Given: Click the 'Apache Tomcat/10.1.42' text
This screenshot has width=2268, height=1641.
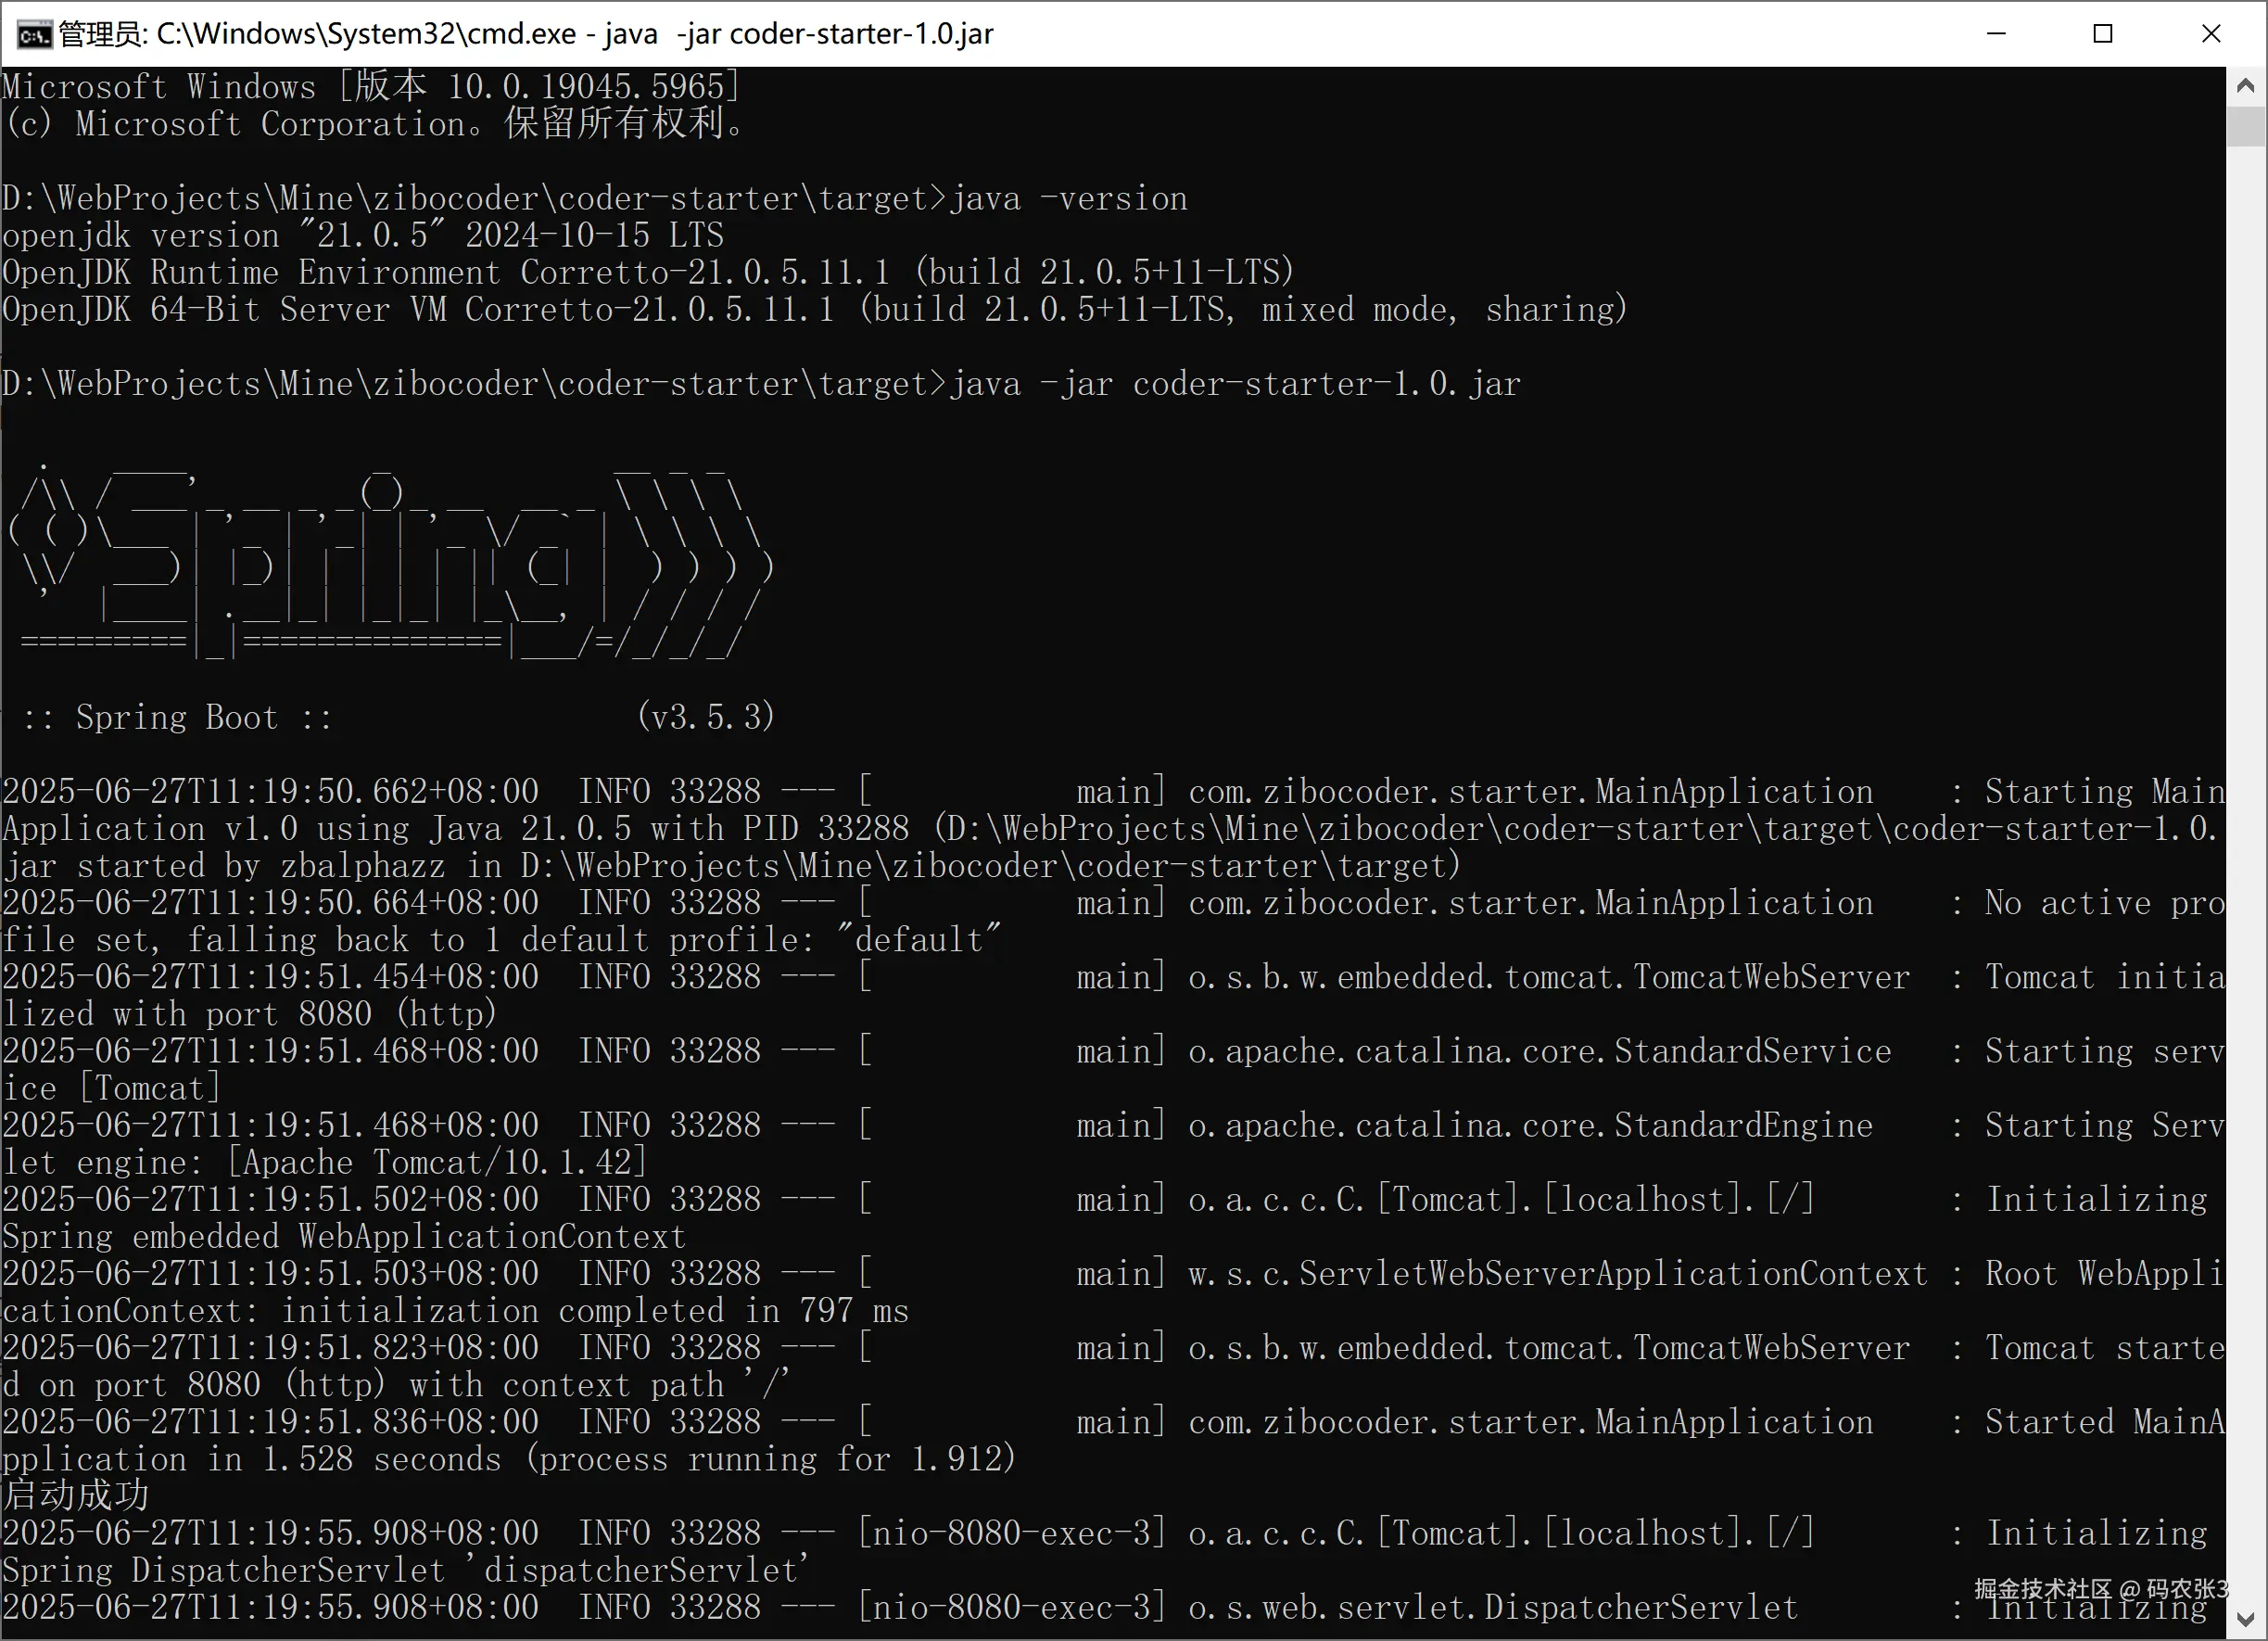Looking at the screenshot, I should tap(440, 1162).
